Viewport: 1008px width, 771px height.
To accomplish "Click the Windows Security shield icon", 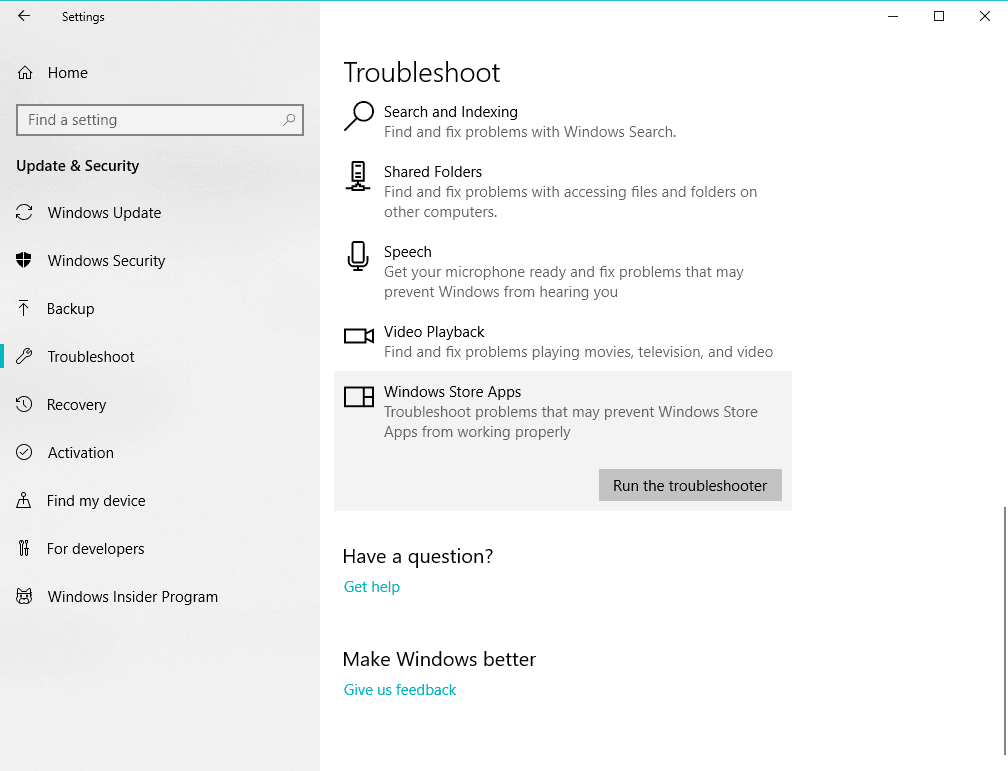I will [x=24, y=260].
